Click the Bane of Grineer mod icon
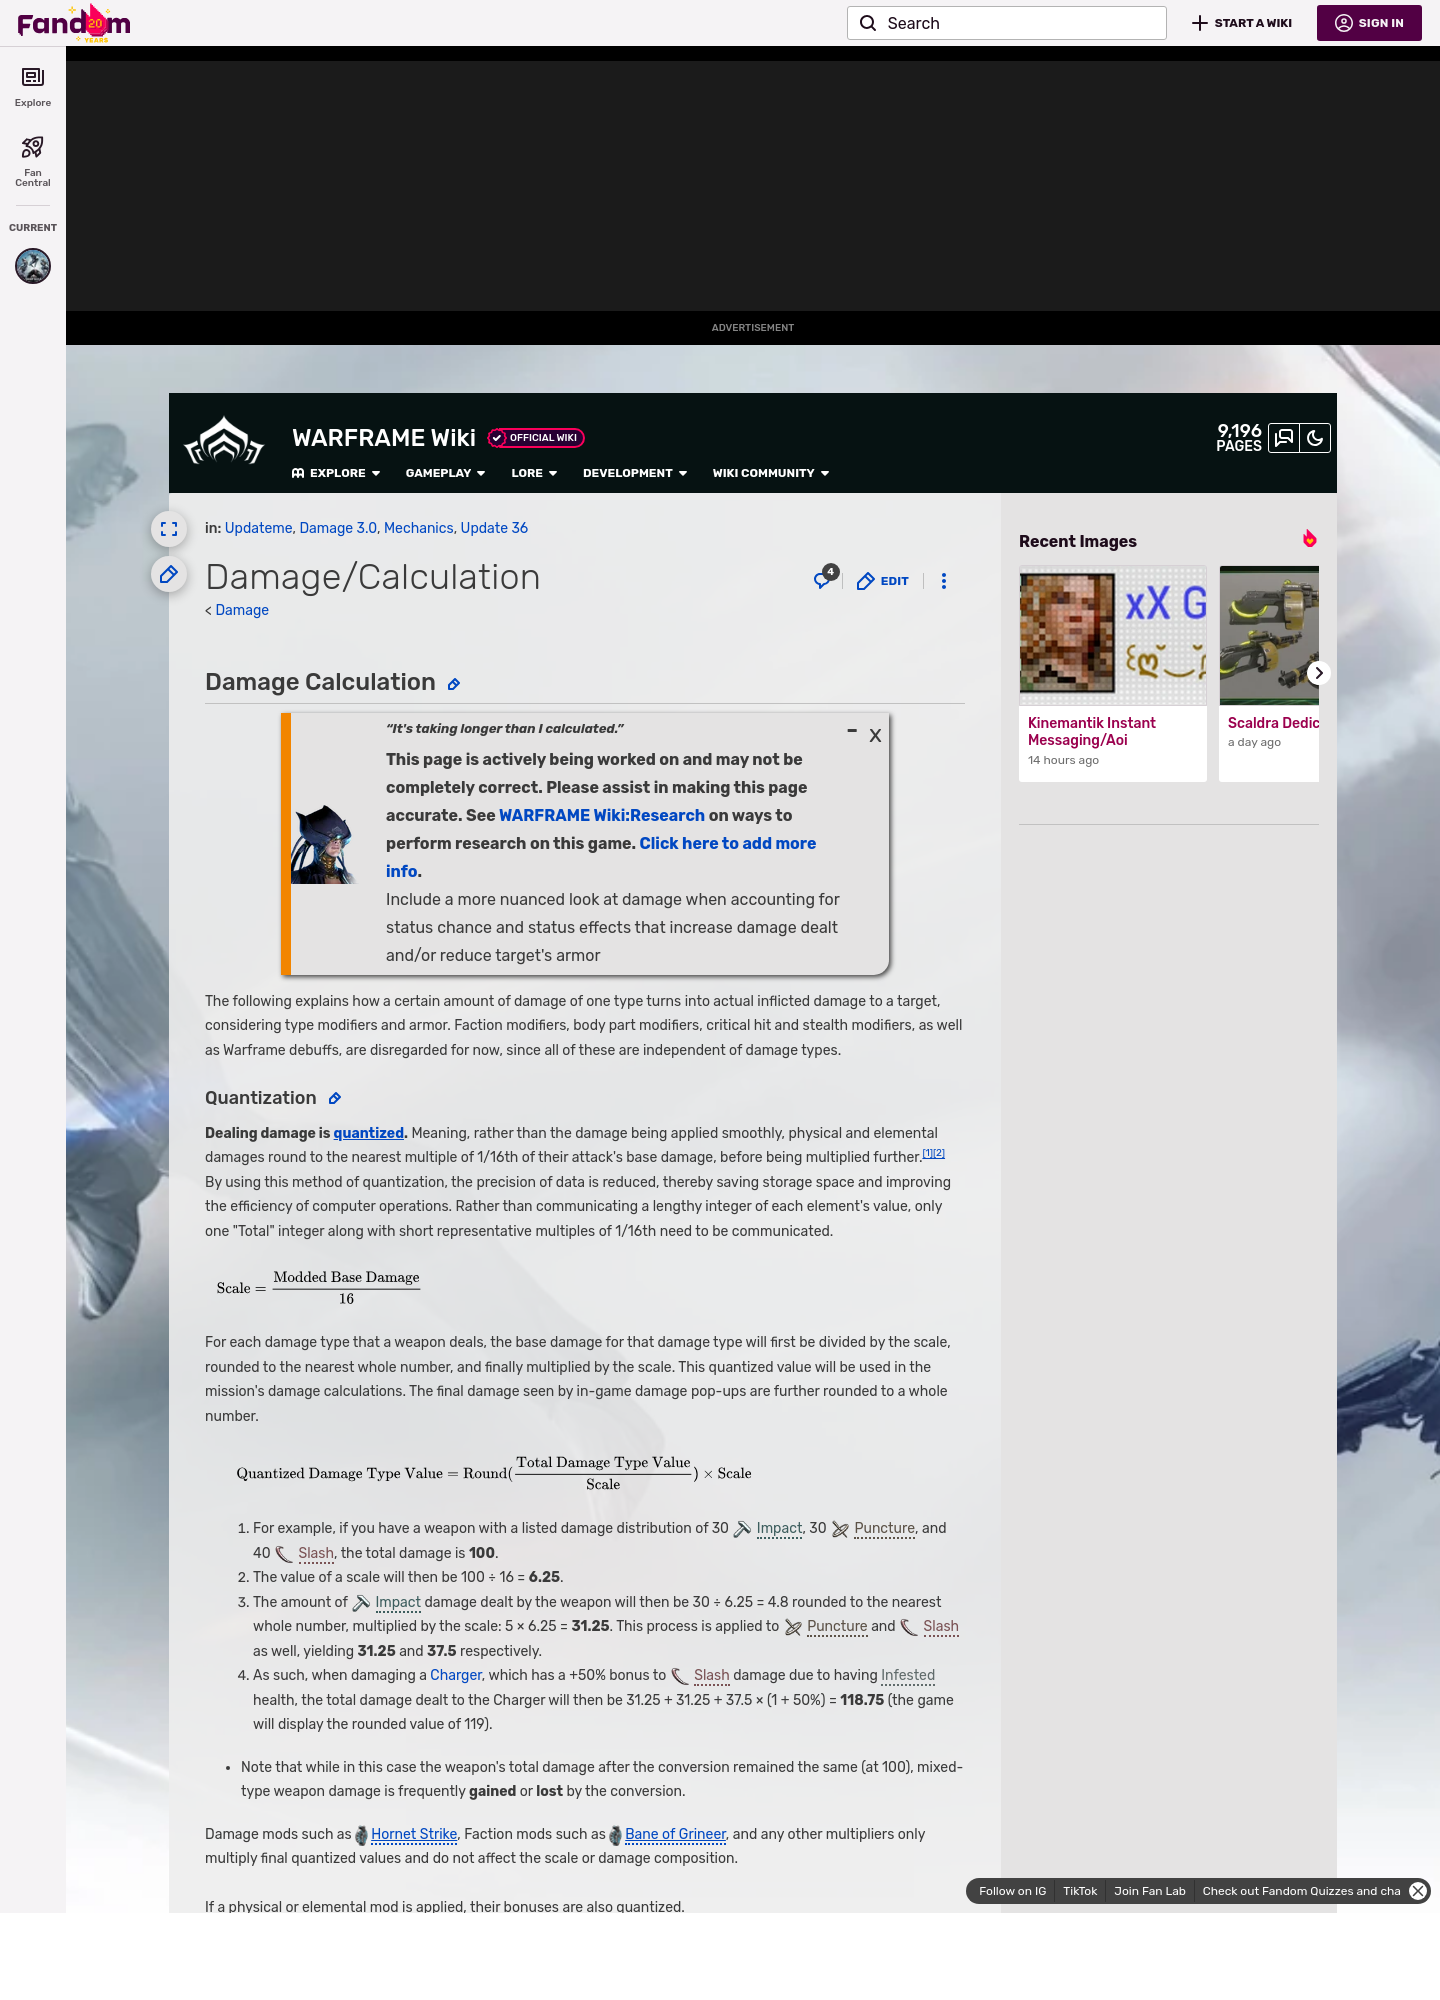This screenshot has width=1440, height=2000. click(616, 1835)
